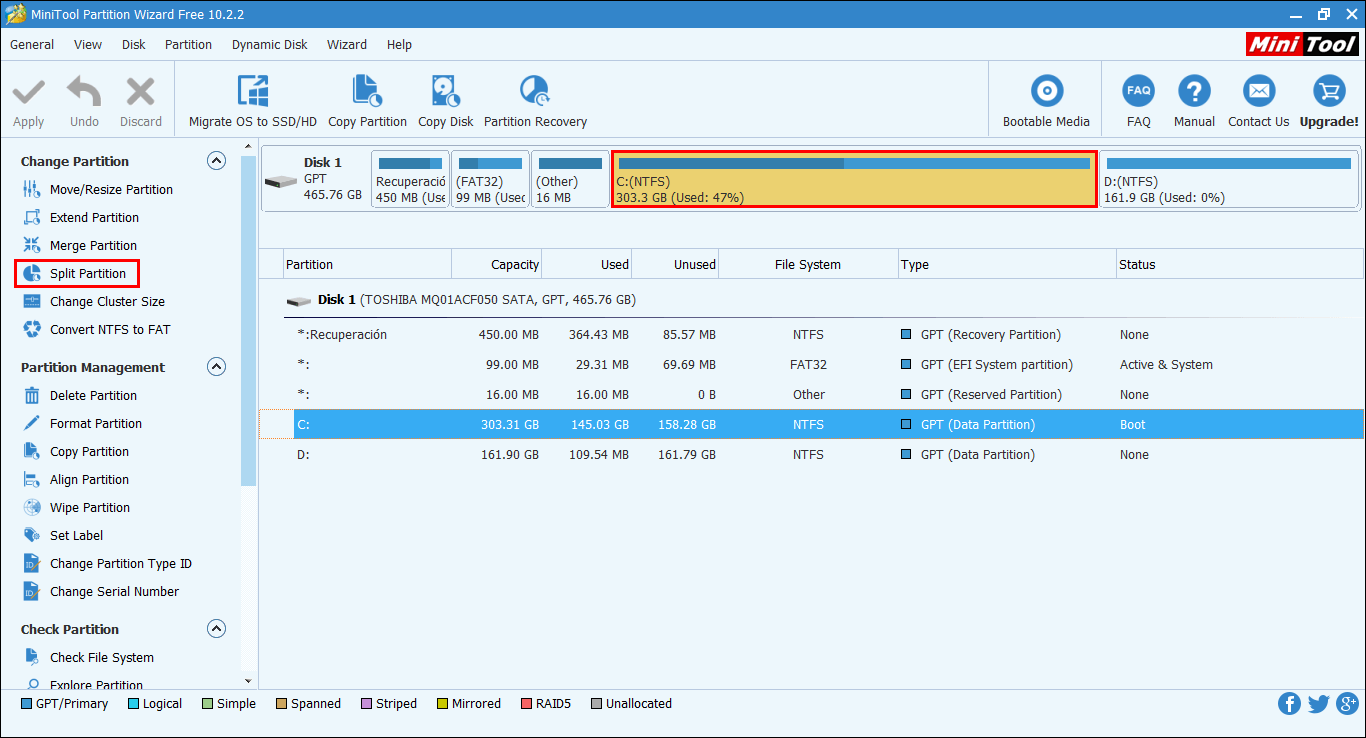Pick Copy Partition in sidebar list
1366x738 pixels.
point(76,451)
